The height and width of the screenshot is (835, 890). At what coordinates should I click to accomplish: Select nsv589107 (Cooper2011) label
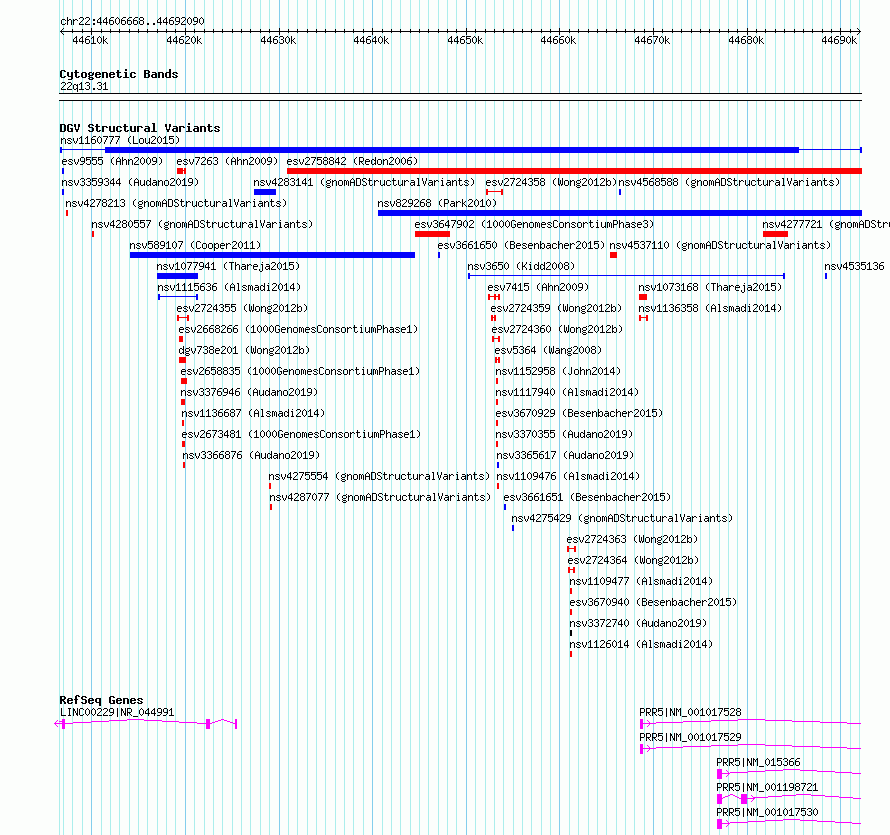(195, 245)
